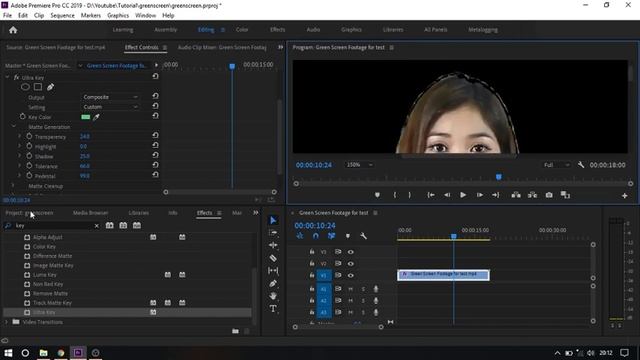Toggle V1 track output eye
640x360 pixels.
click(x=351, y=276)
